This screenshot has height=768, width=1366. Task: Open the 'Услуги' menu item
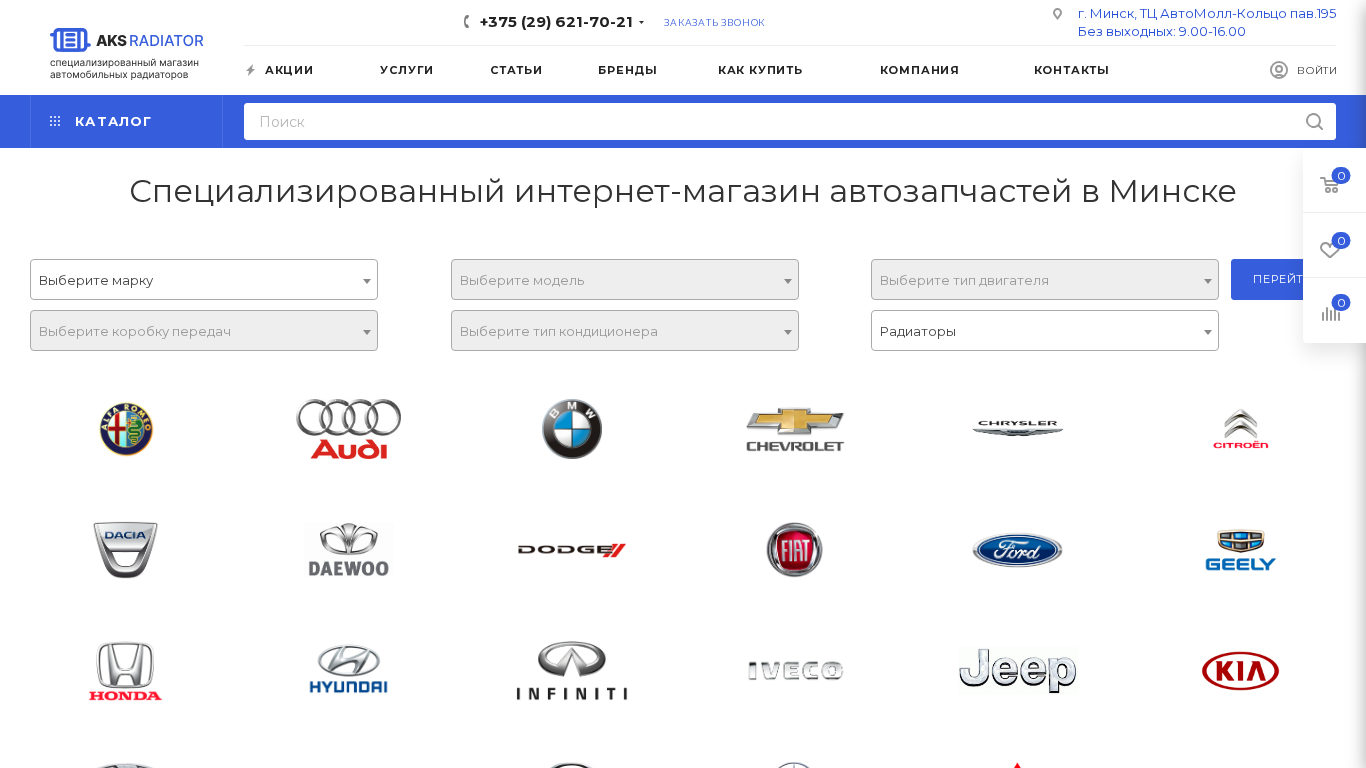[x=407, y=70]
